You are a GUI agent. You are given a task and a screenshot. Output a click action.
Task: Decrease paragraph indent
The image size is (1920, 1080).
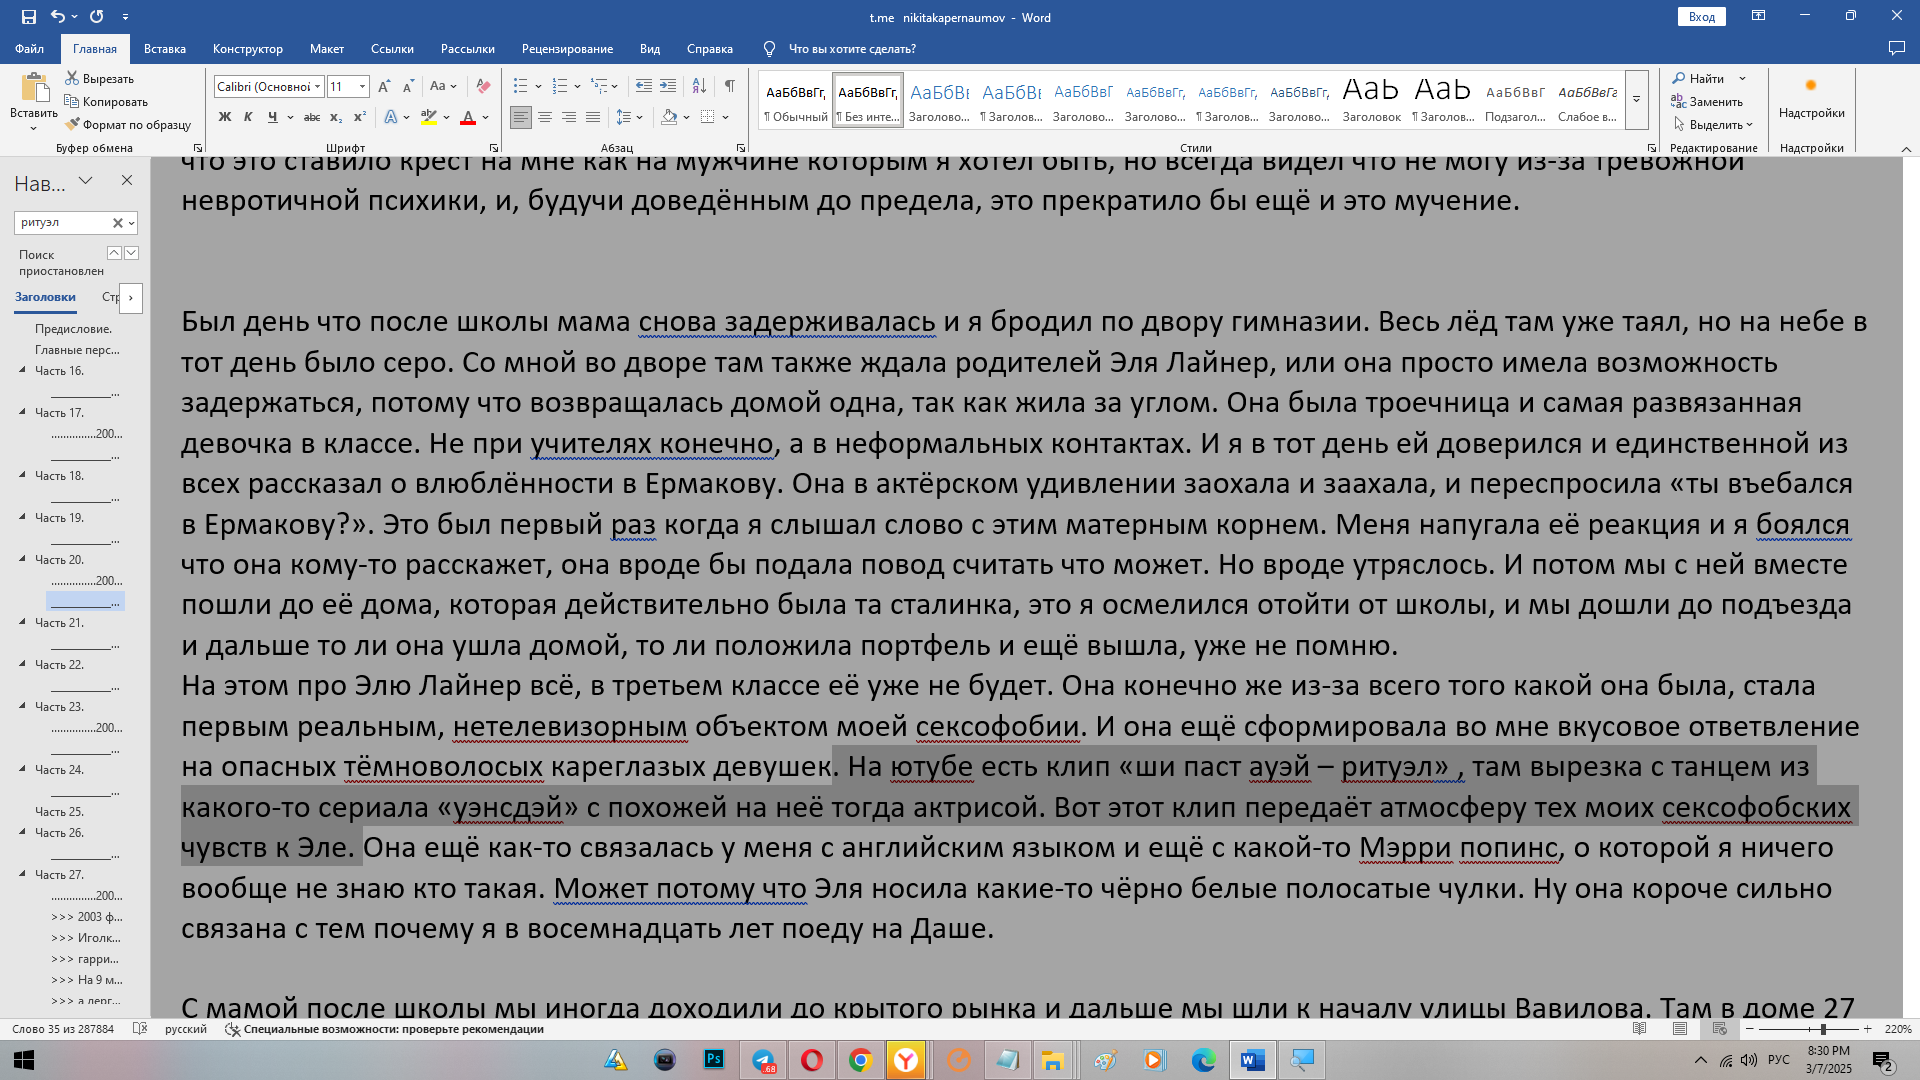[x=644, y=87]
